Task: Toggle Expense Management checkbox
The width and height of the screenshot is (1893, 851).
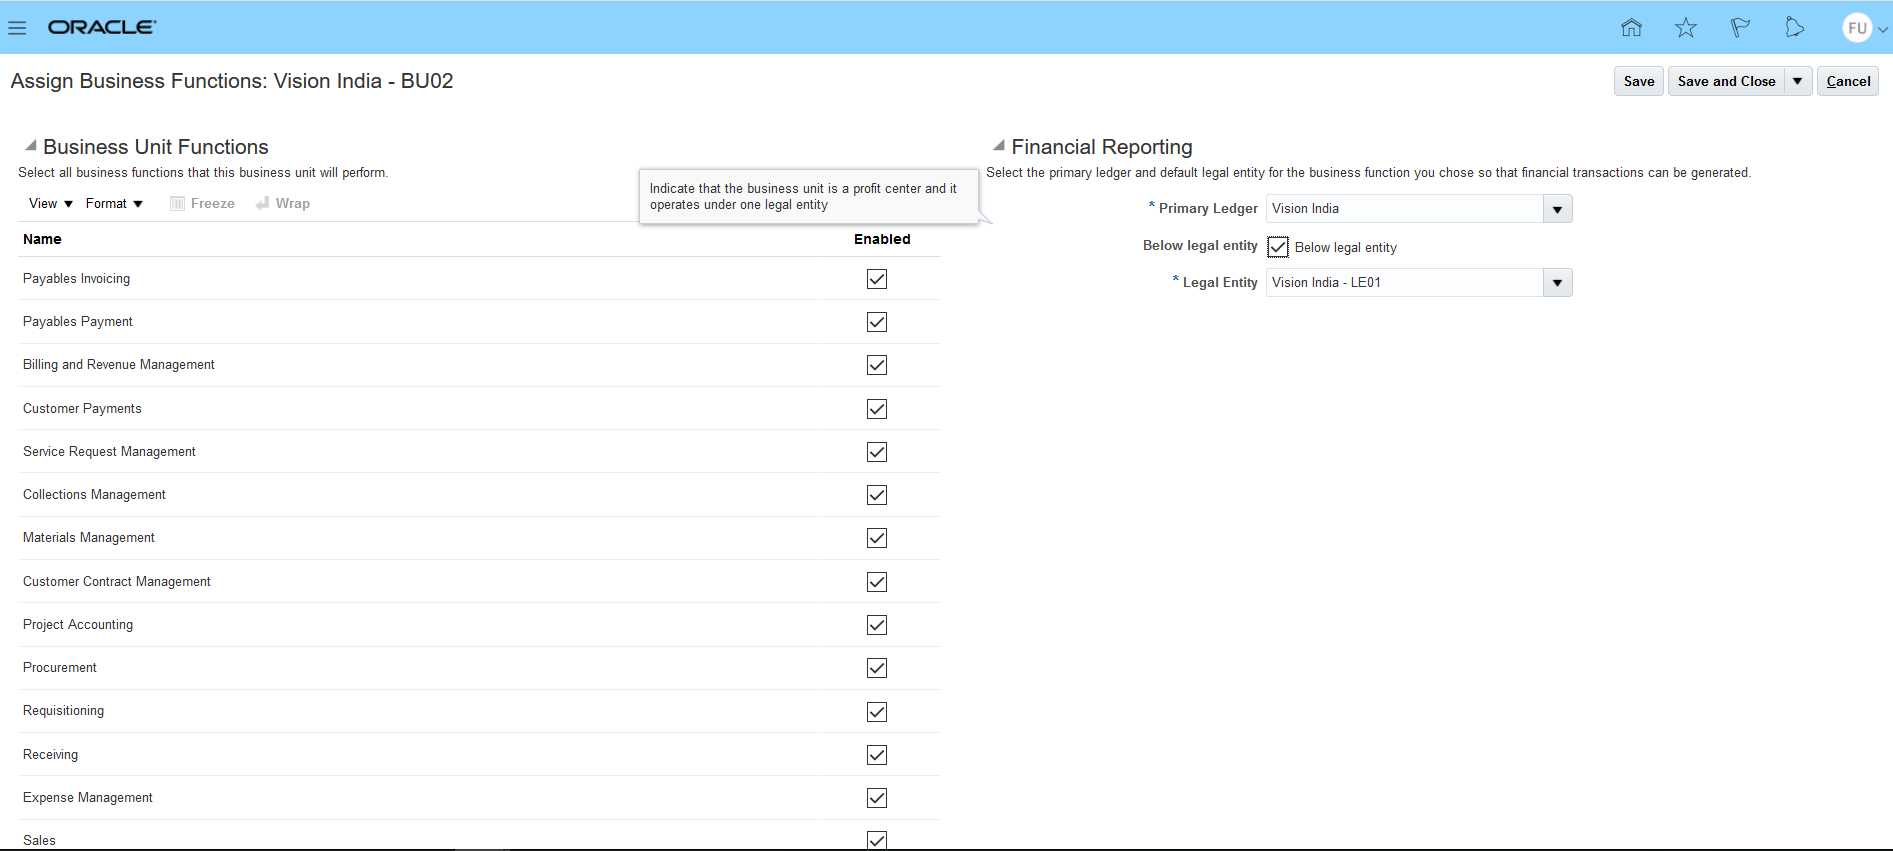Action: click(x=877, y=798)
